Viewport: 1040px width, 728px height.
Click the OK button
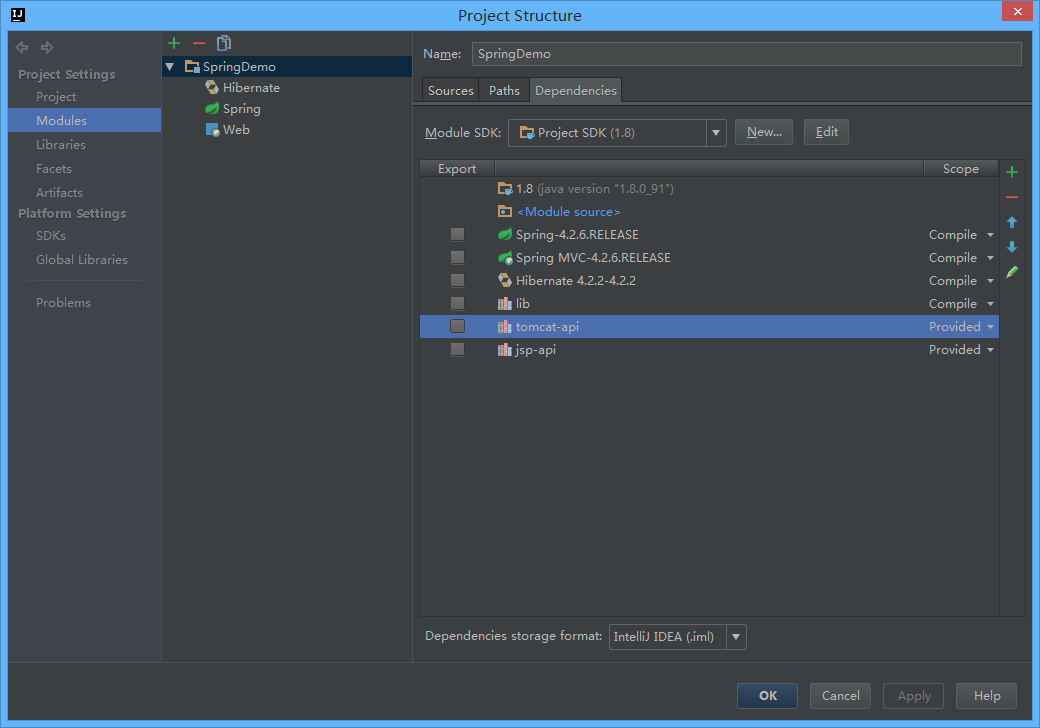pos(767,696)
